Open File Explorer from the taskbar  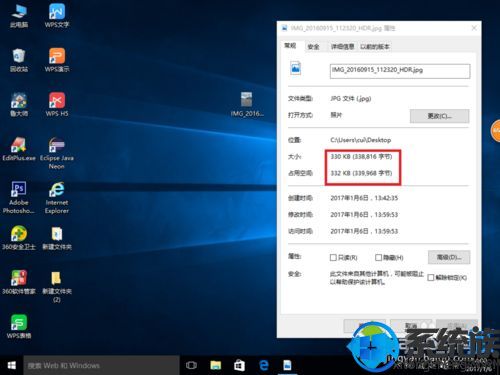[216, 365]
